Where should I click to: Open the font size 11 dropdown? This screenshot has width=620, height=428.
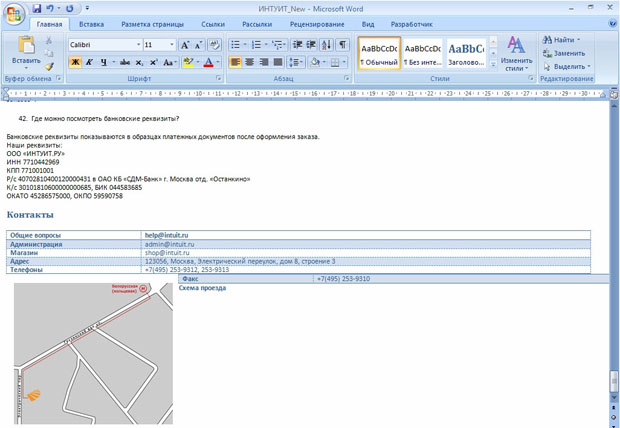pyautogui.click(x=172, y=45)
